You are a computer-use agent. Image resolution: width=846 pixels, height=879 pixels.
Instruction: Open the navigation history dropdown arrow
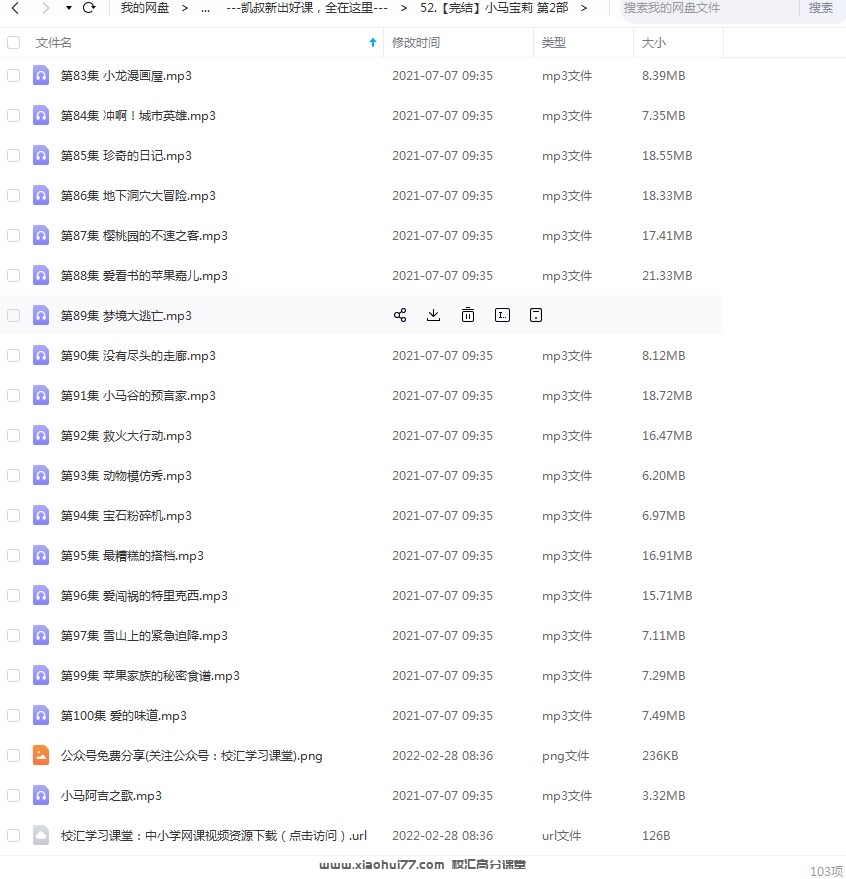click(x=68, y=8)
